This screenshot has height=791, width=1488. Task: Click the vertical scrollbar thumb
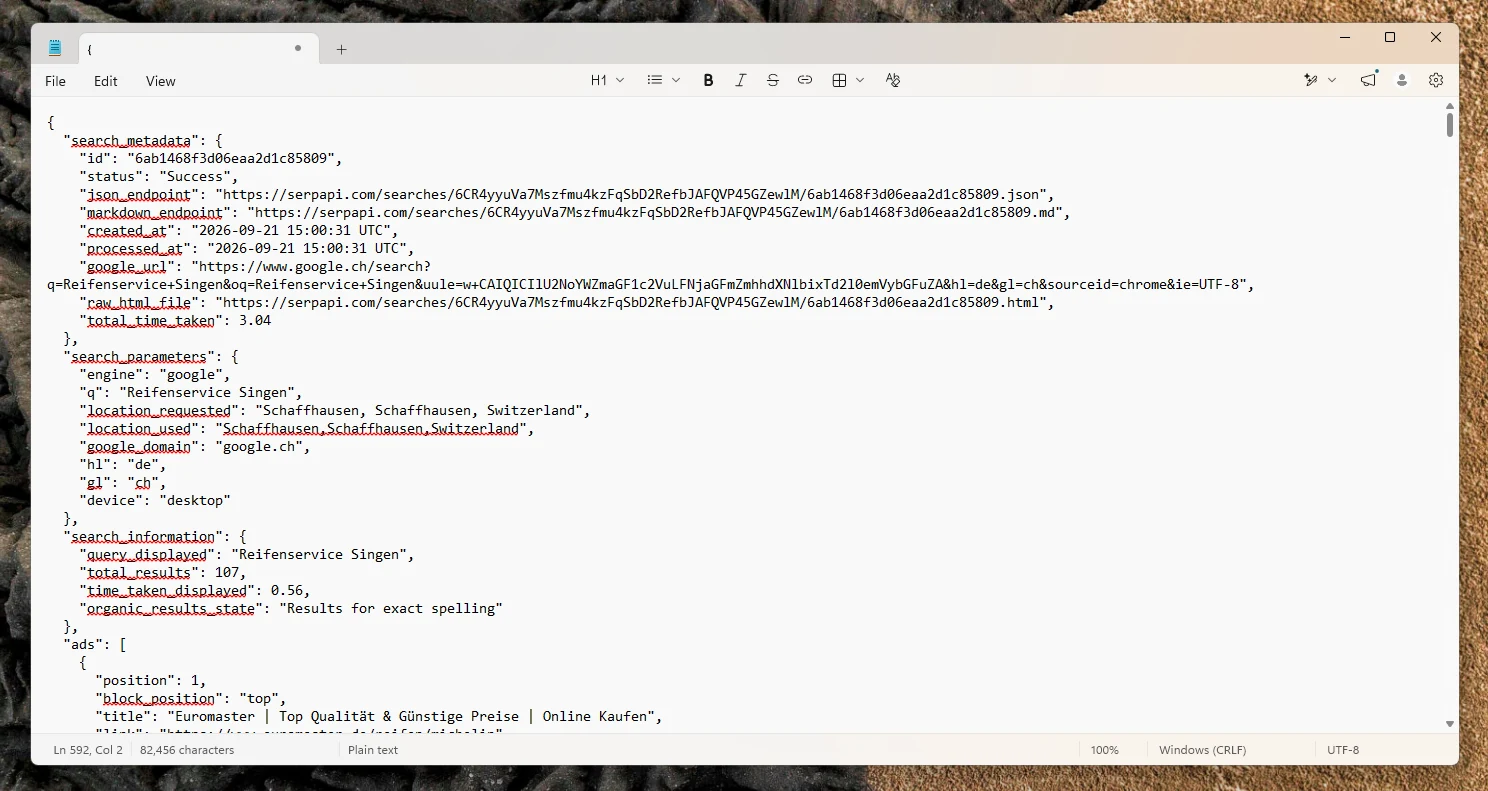(1450, 125)
